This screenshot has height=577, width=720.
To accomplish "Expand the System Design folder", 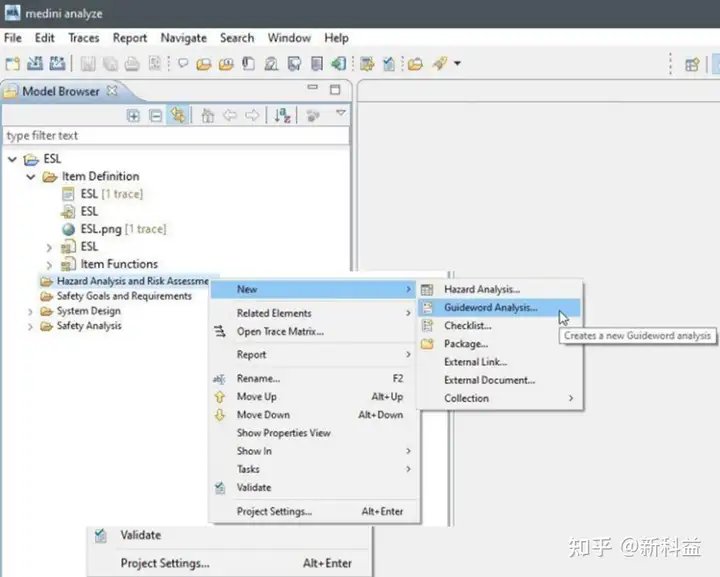I will (30, 312).
